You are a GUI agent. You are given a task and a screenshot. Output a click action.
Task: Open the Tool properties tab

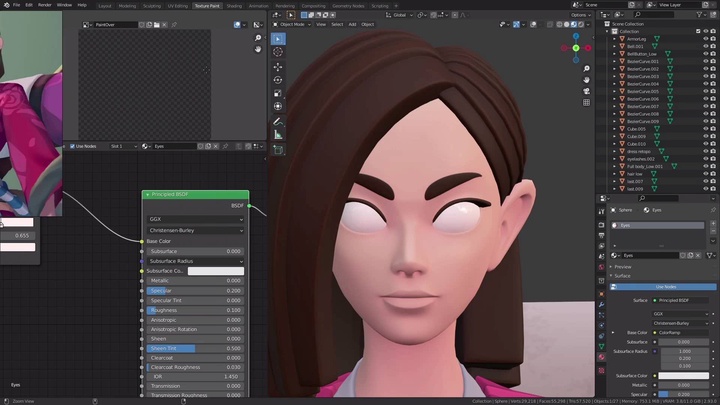(602, 212)
